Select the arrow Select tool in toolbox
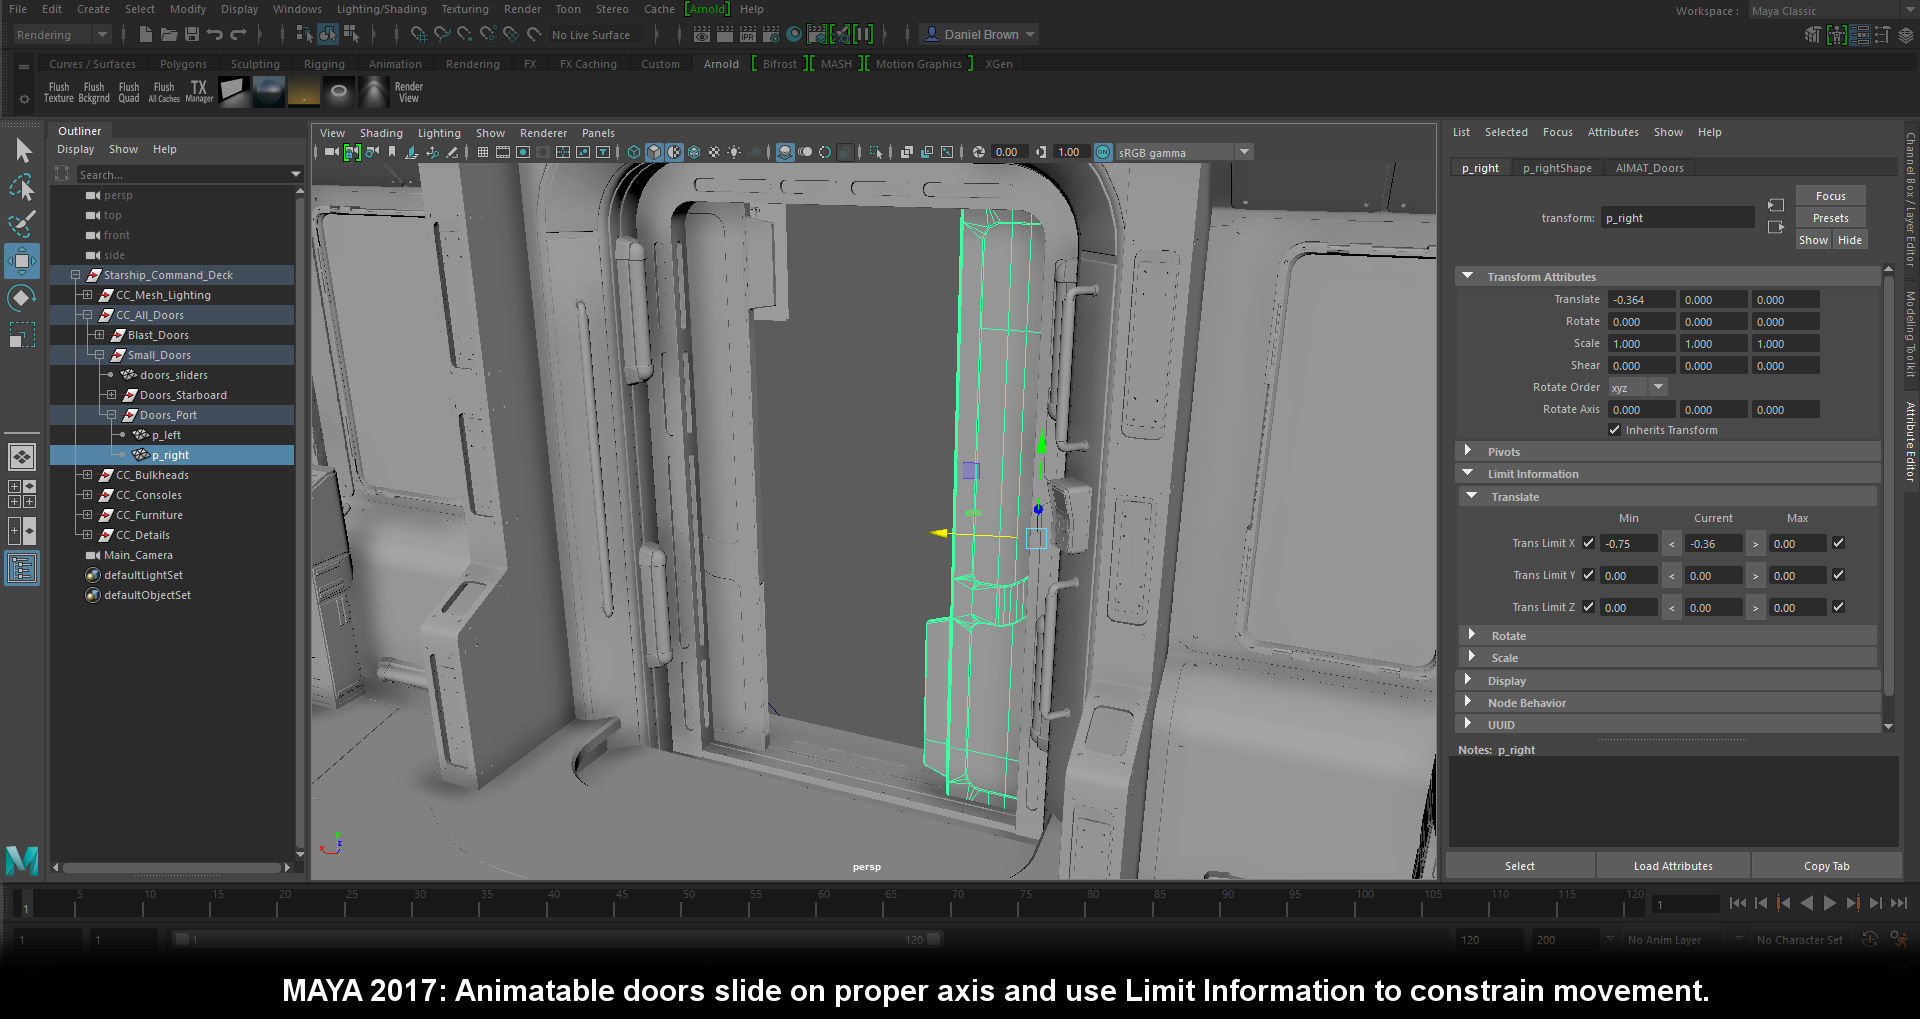Viewport: 1920px width, 1019px height. click(23, 151)
